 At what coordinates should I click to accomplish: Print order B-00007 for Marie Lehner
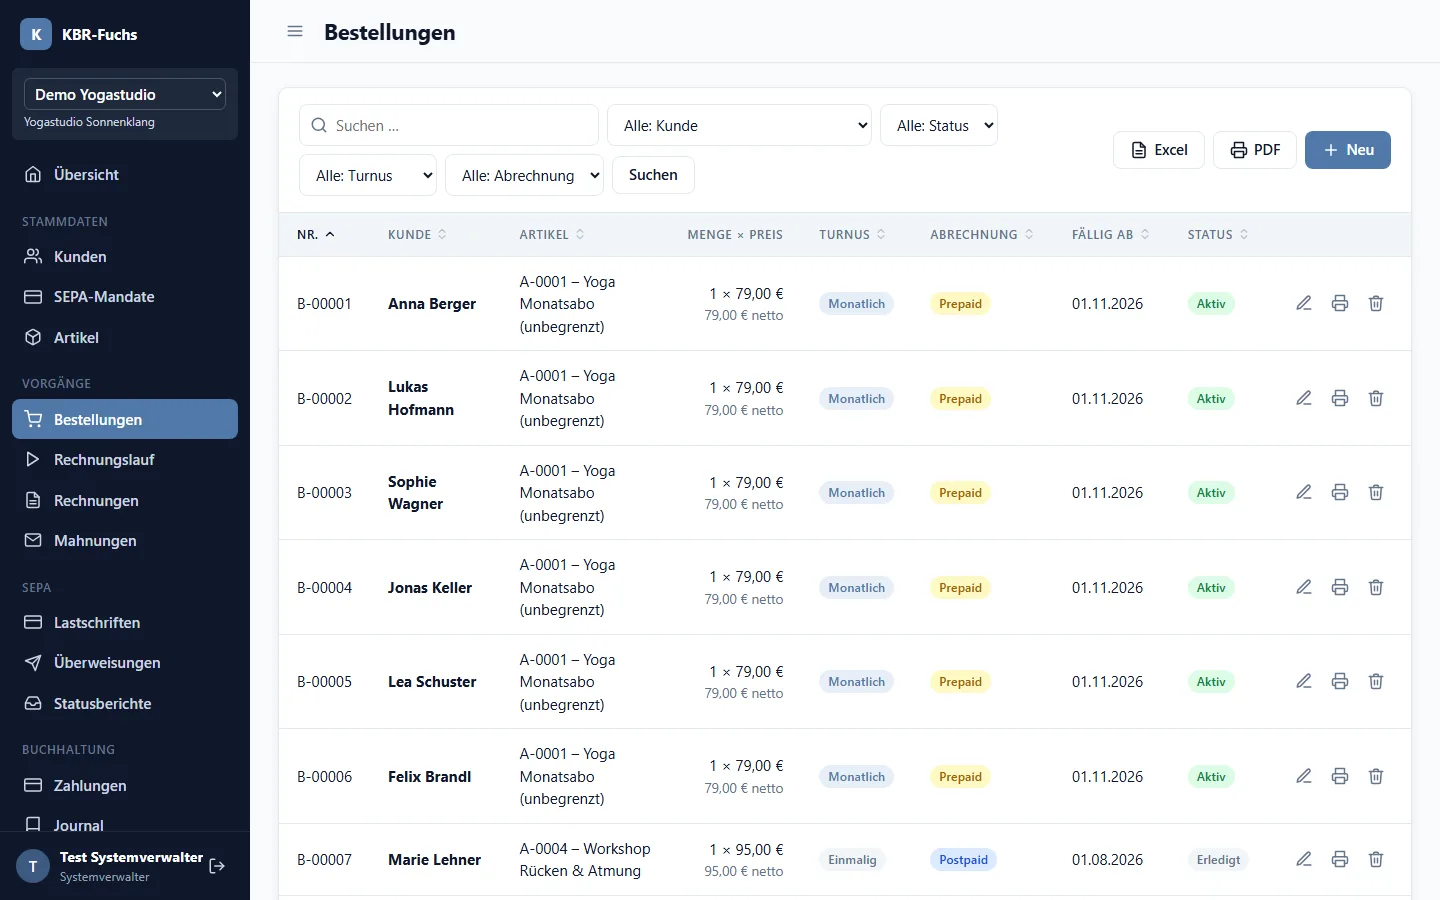(x=1340, y=859)
